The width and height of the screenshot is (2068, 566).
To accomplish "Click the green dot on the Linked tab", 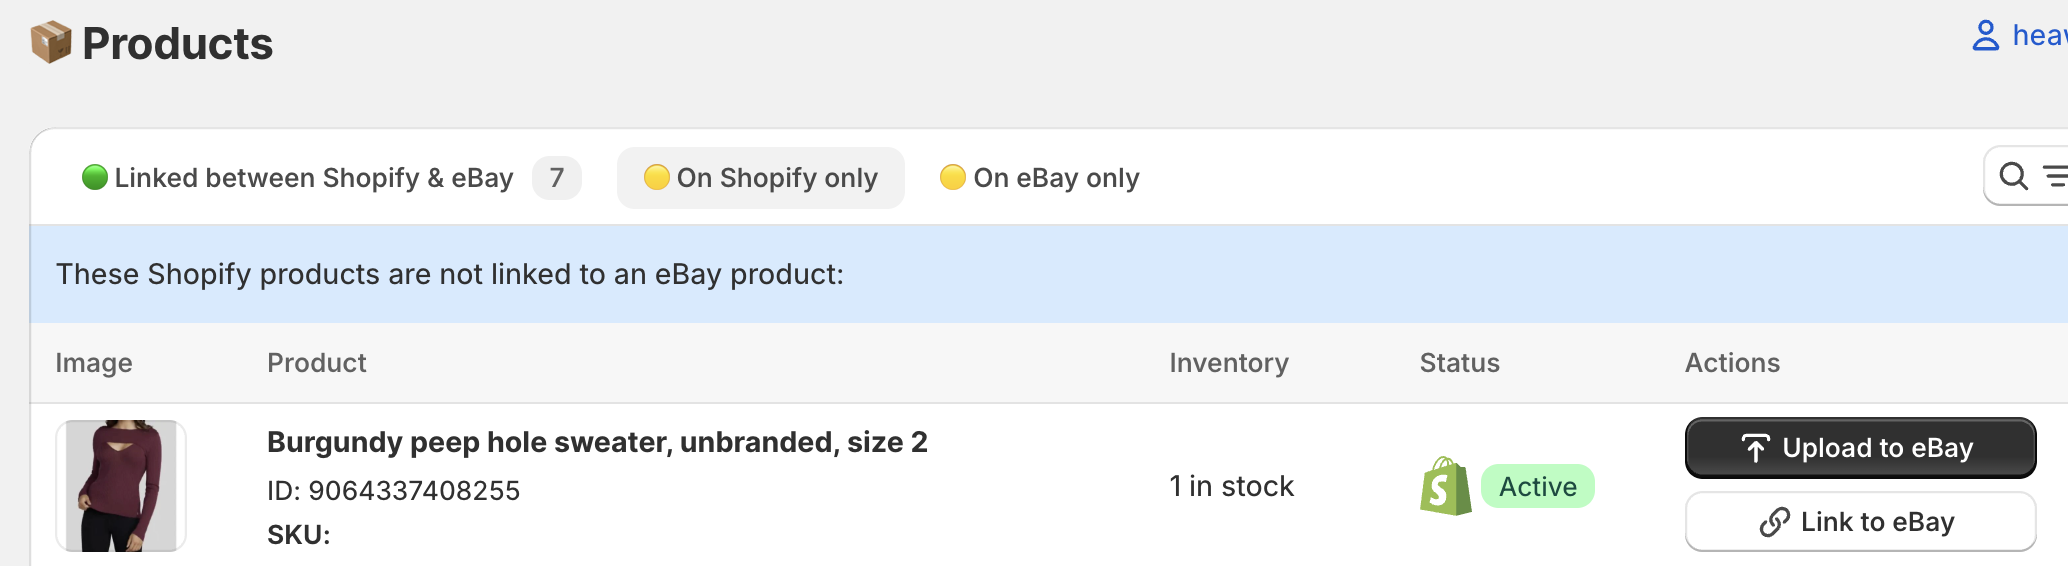I will [95, 178].
